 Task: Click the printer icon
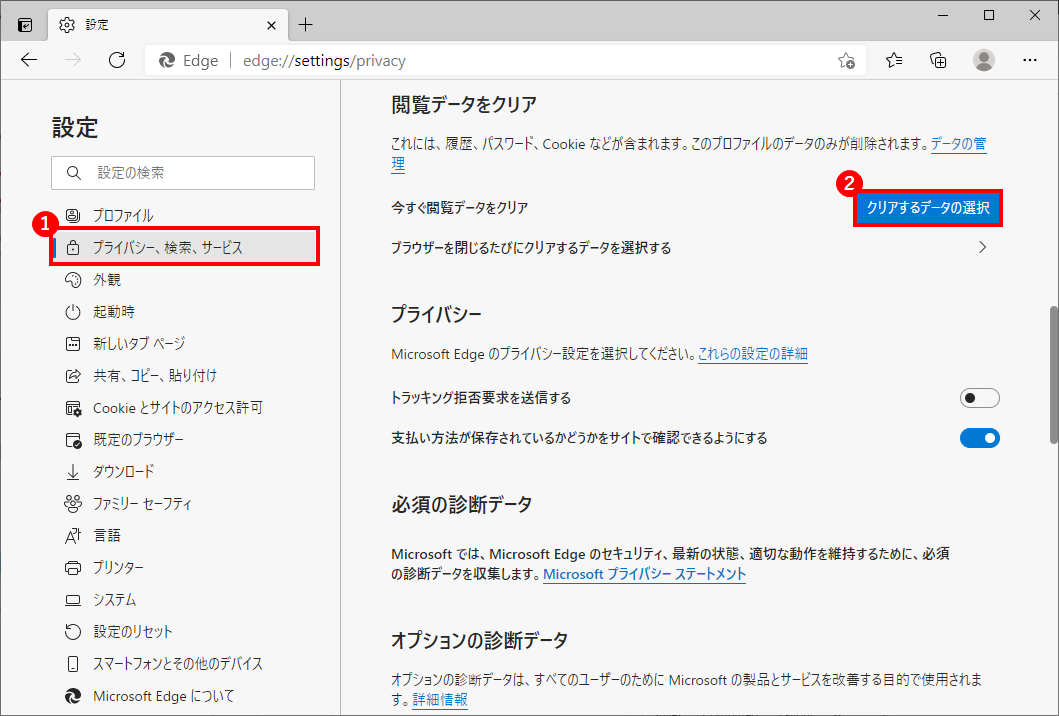tap(72, 567)
